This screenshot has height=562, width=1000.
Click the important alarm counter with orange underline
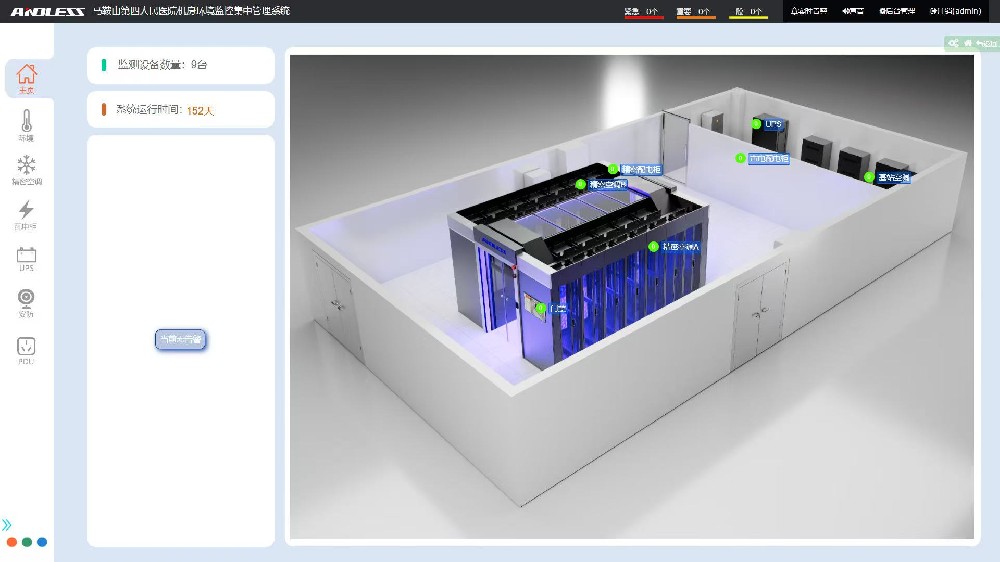(695, 11)
